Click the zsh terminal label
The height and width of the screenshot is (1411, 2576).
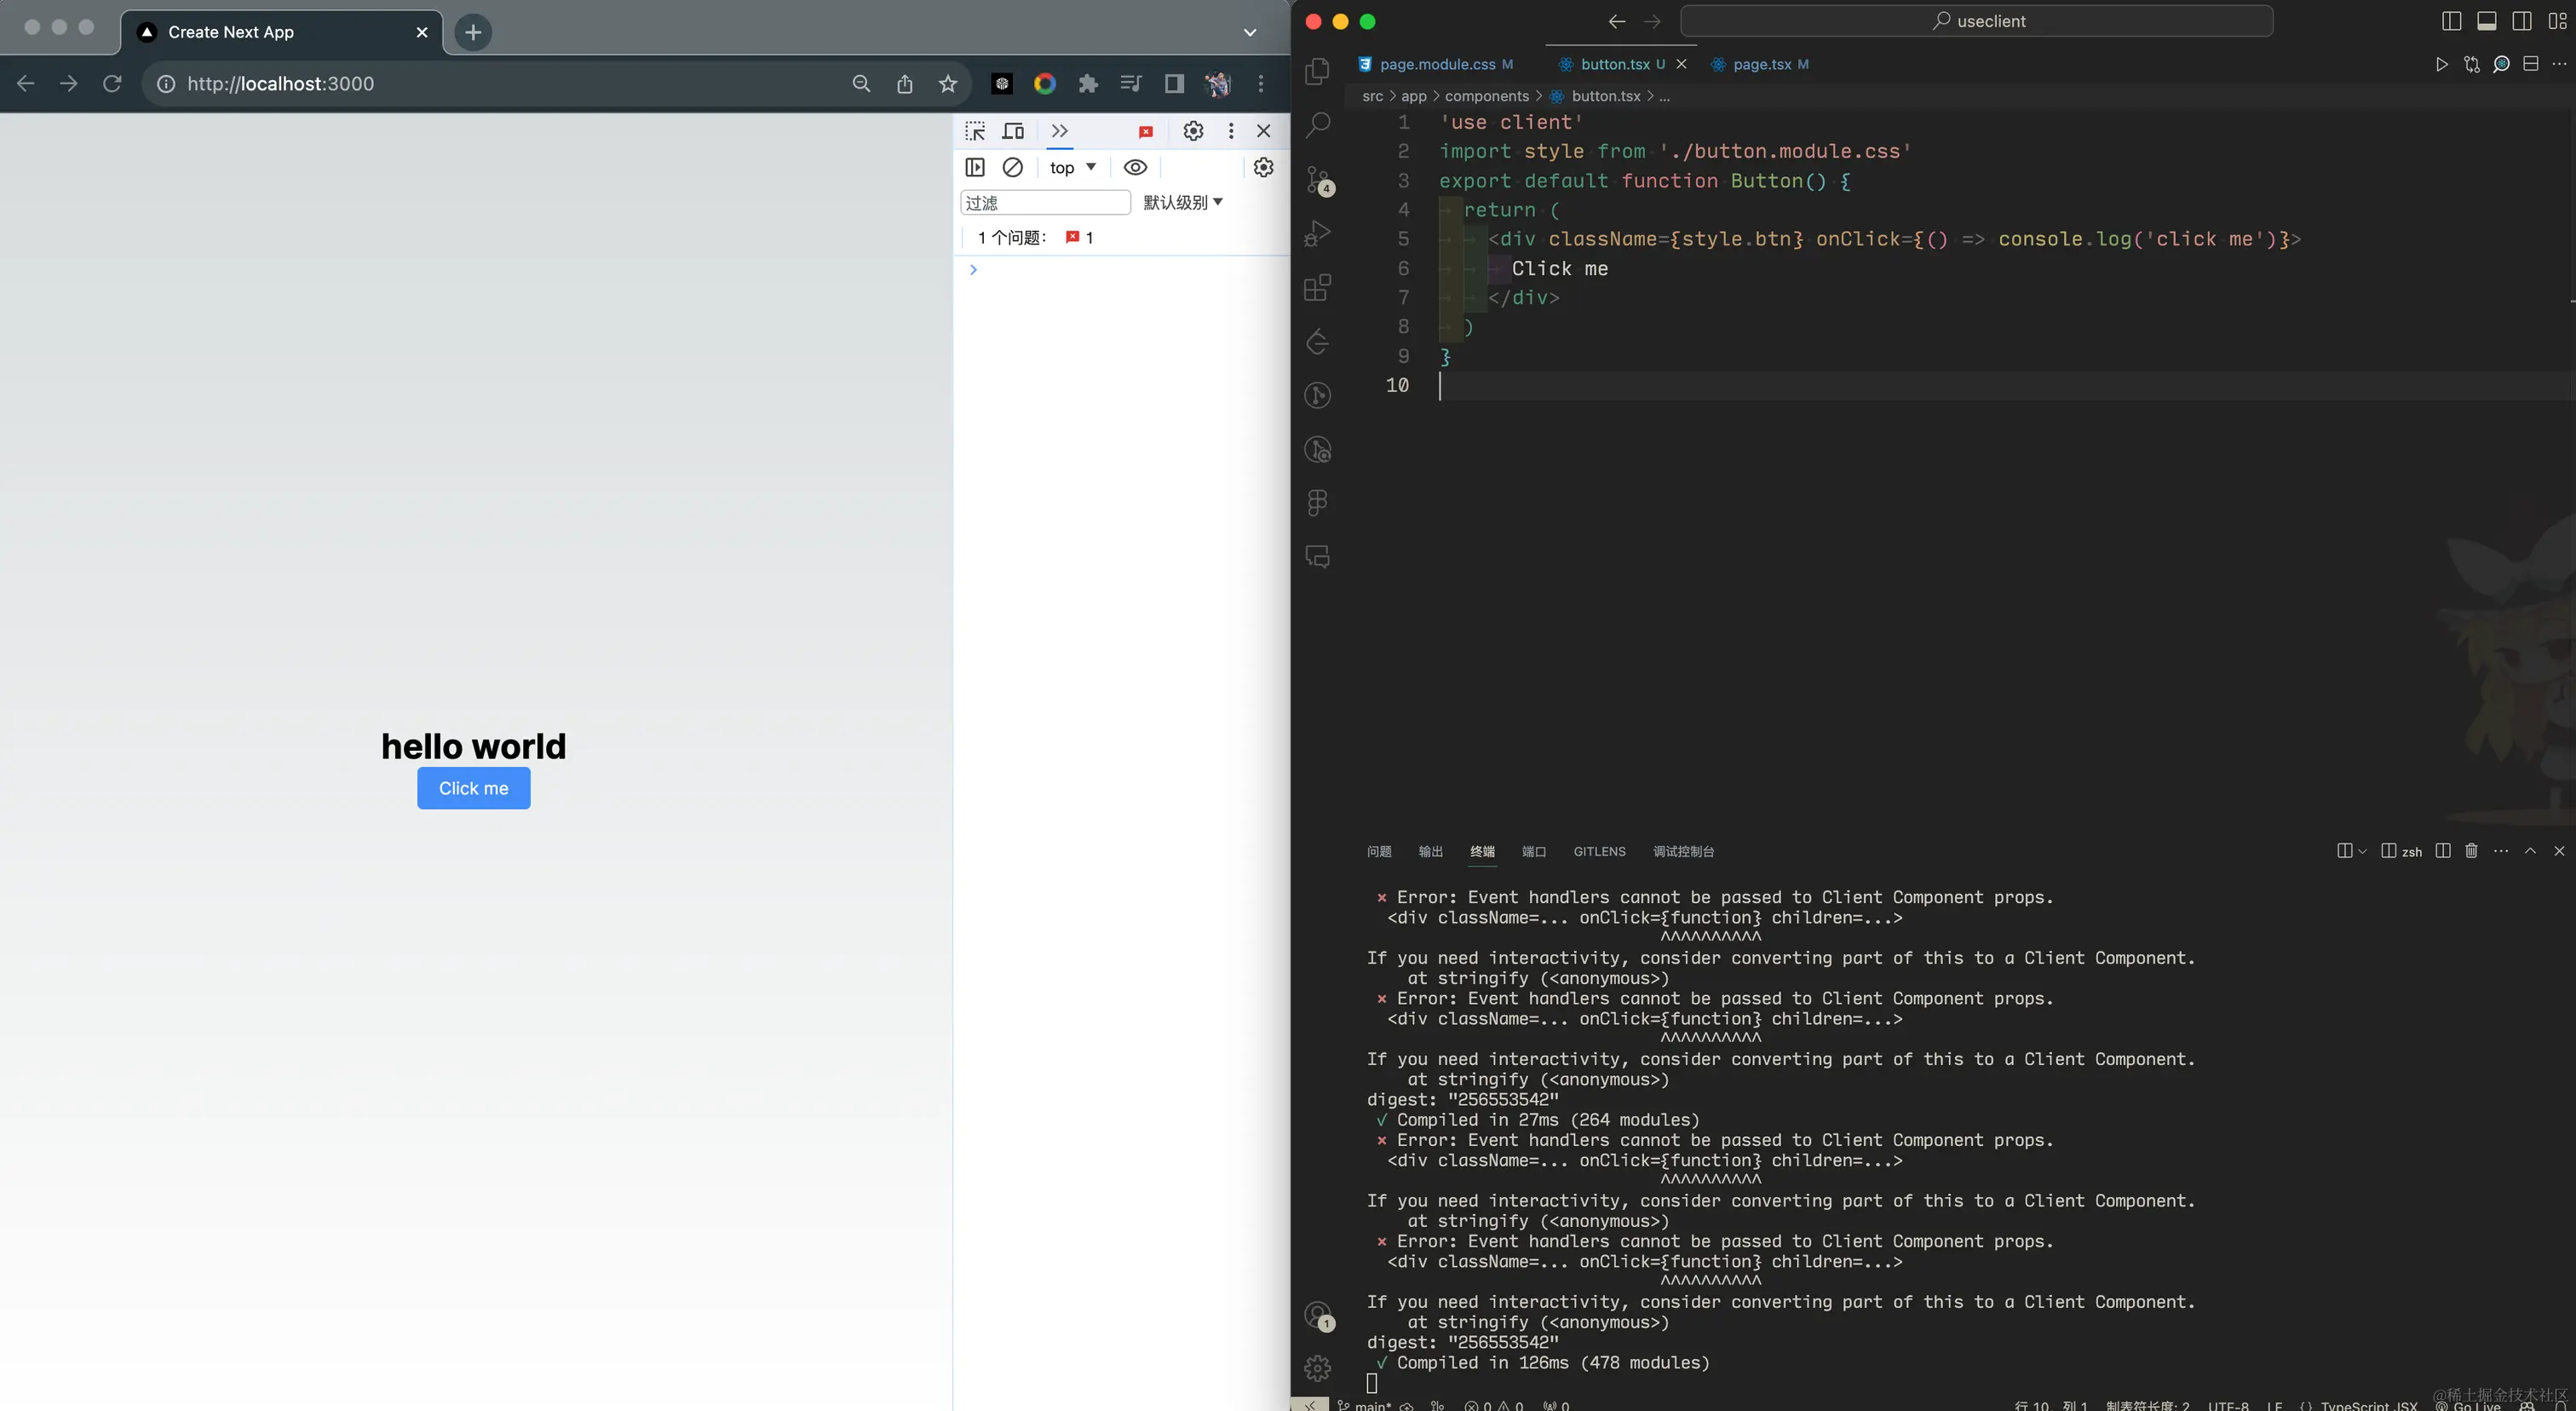click(x=2401, y=851)
